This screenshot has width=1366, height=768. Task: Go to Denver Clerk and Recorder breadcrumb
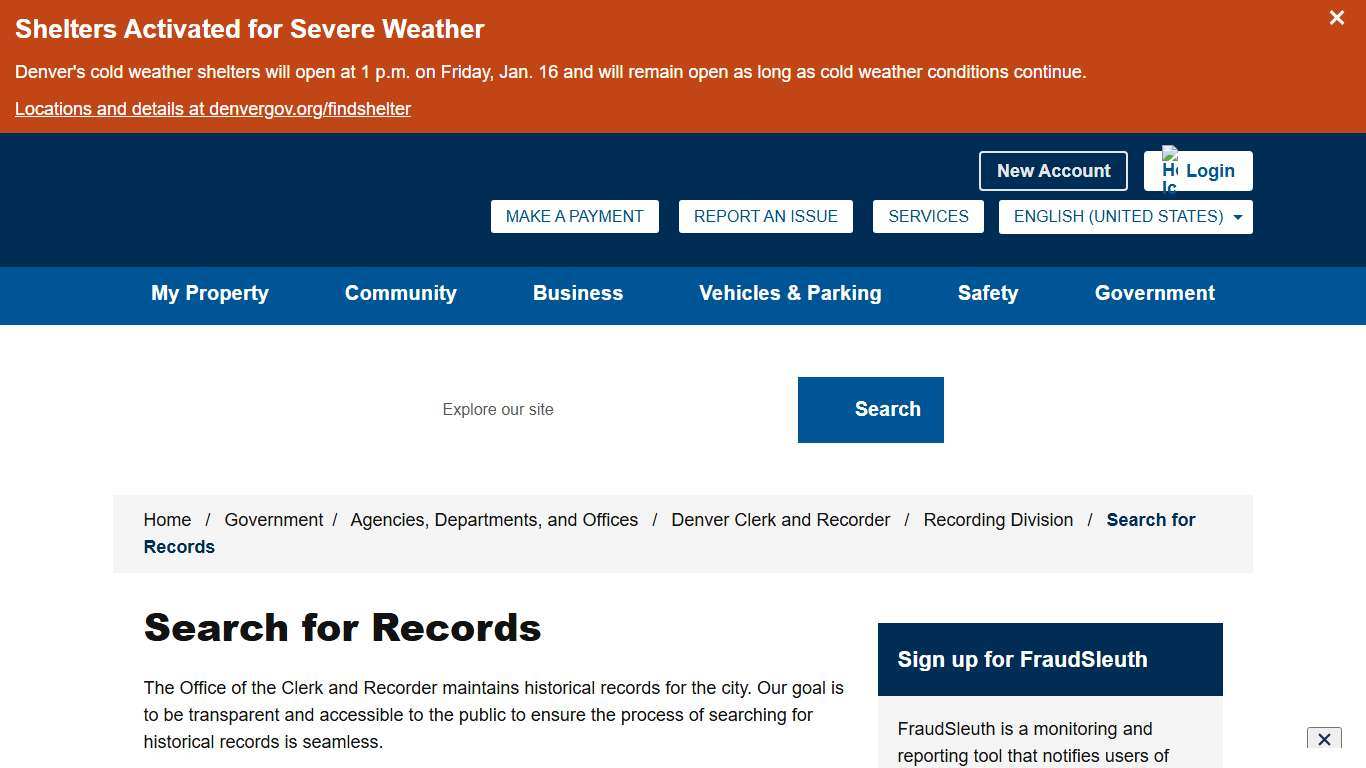tap(780, 520)
